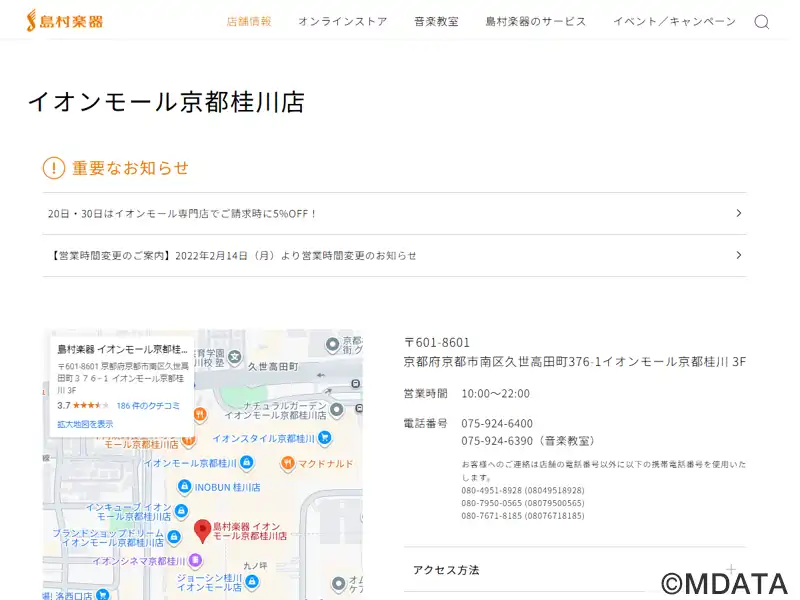Expand the 営業時間変更 notice chevron
800x600 pixels.
pyautogui.click(x=738, y=255)
